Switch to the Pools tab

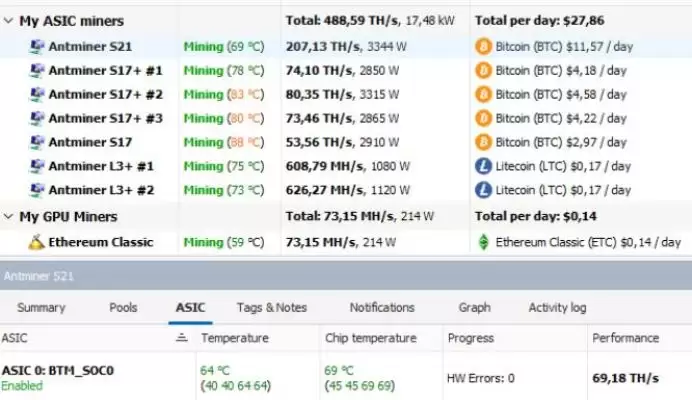(x=123, y=308)
